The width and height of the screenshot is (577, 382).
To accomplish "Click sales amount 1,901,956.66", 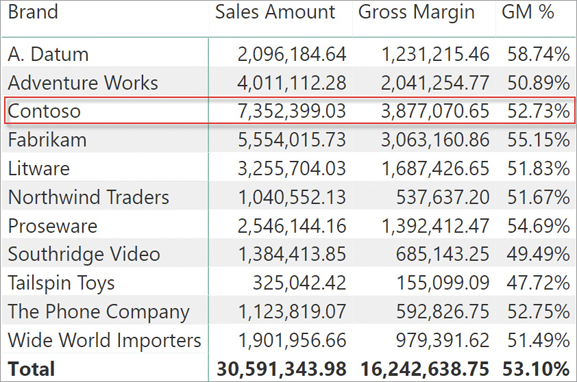I will [292, 340].
